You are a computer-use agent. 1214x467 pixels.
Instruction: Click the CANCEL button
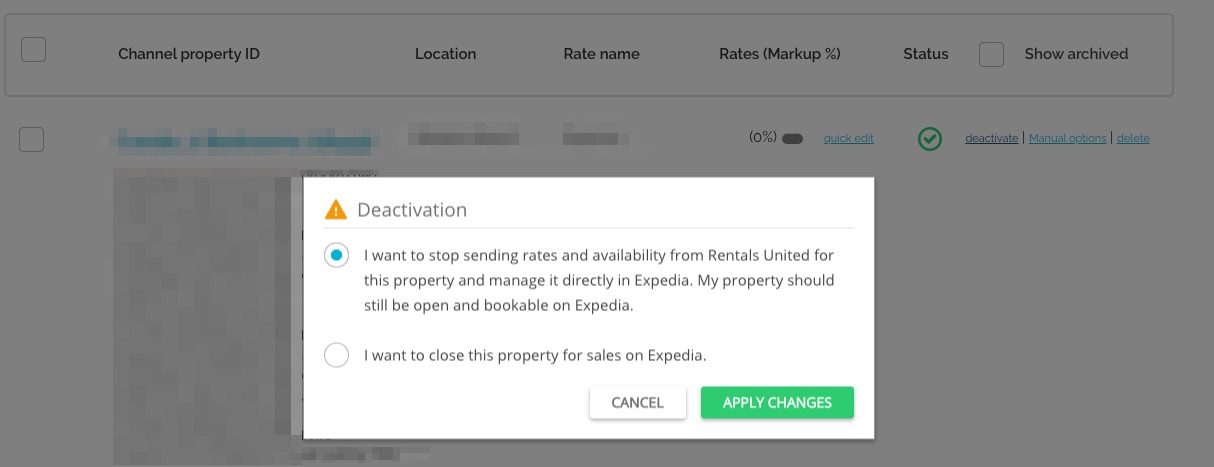pos(638,402)
